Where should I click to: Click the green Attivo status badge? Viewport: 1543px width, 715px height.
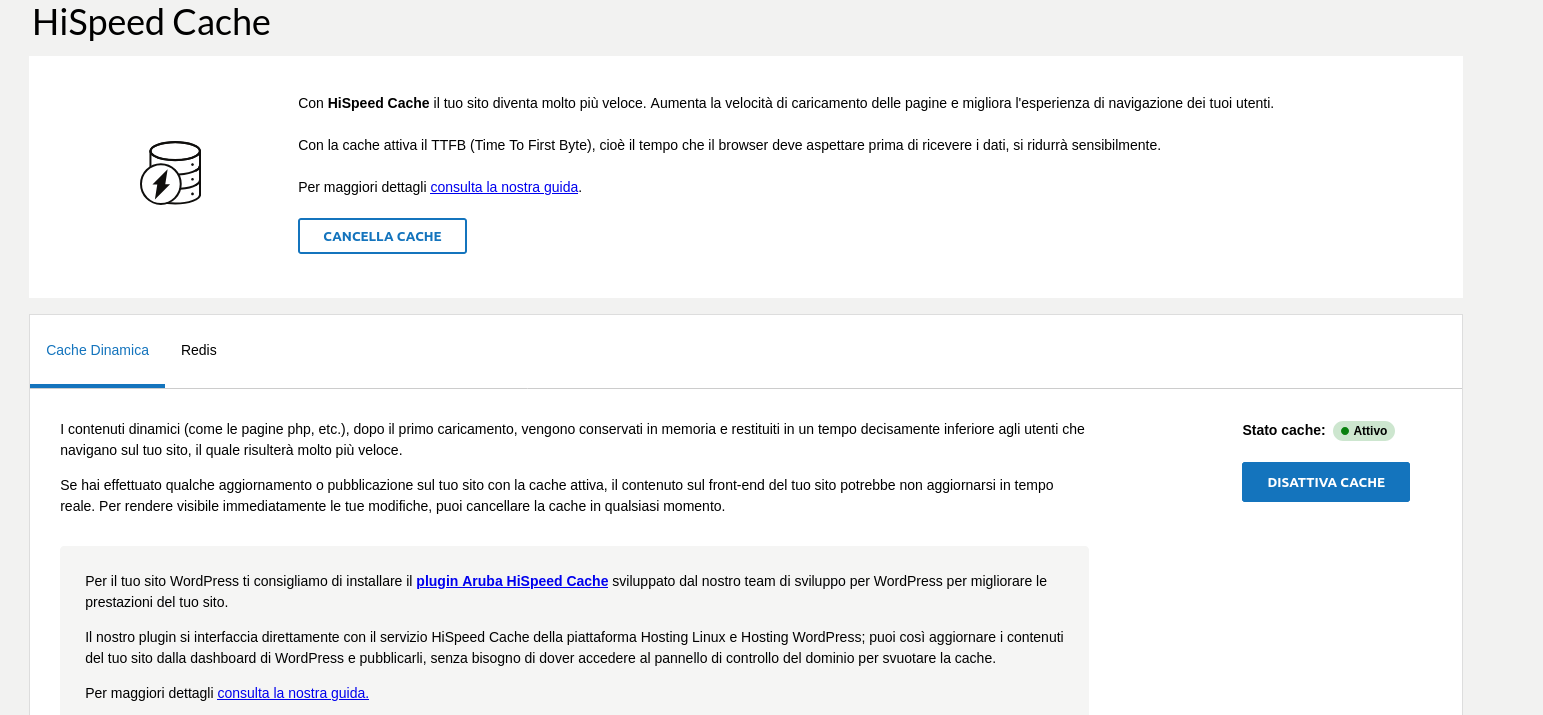(1364, 431)
